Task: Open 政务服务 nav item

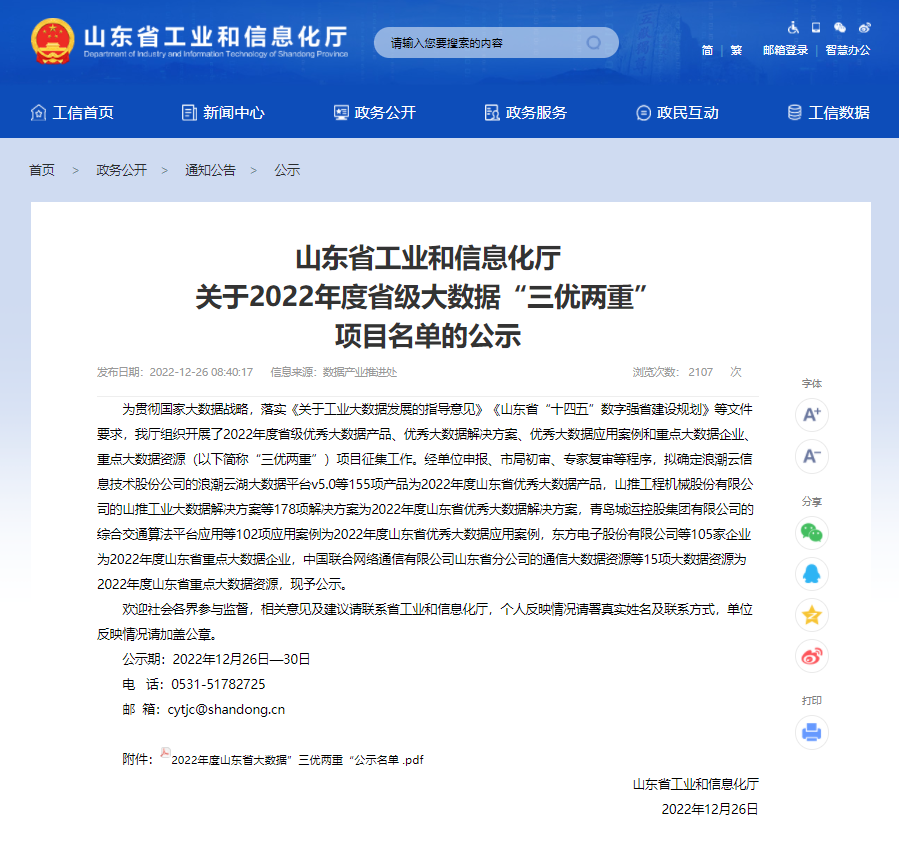Action: point(526,112)
